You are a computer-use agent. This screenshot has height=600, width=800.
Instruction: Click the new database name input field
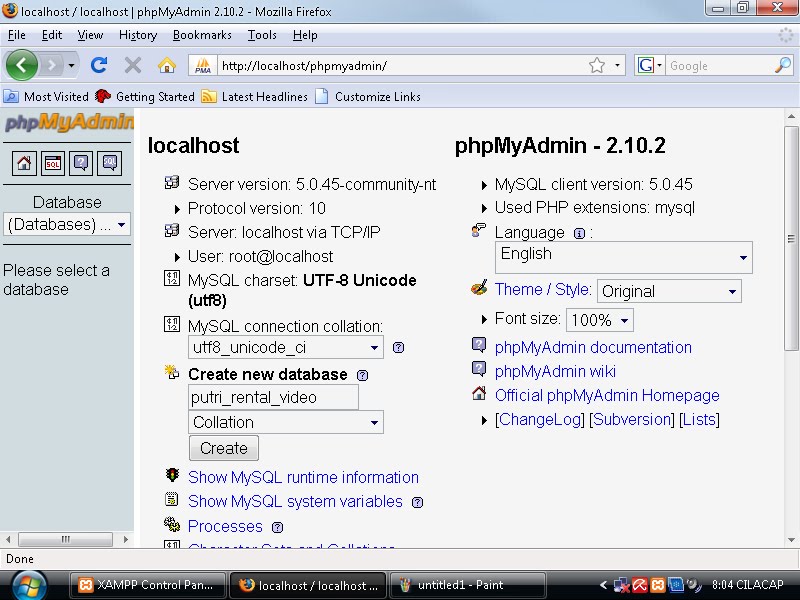point(273,397)
